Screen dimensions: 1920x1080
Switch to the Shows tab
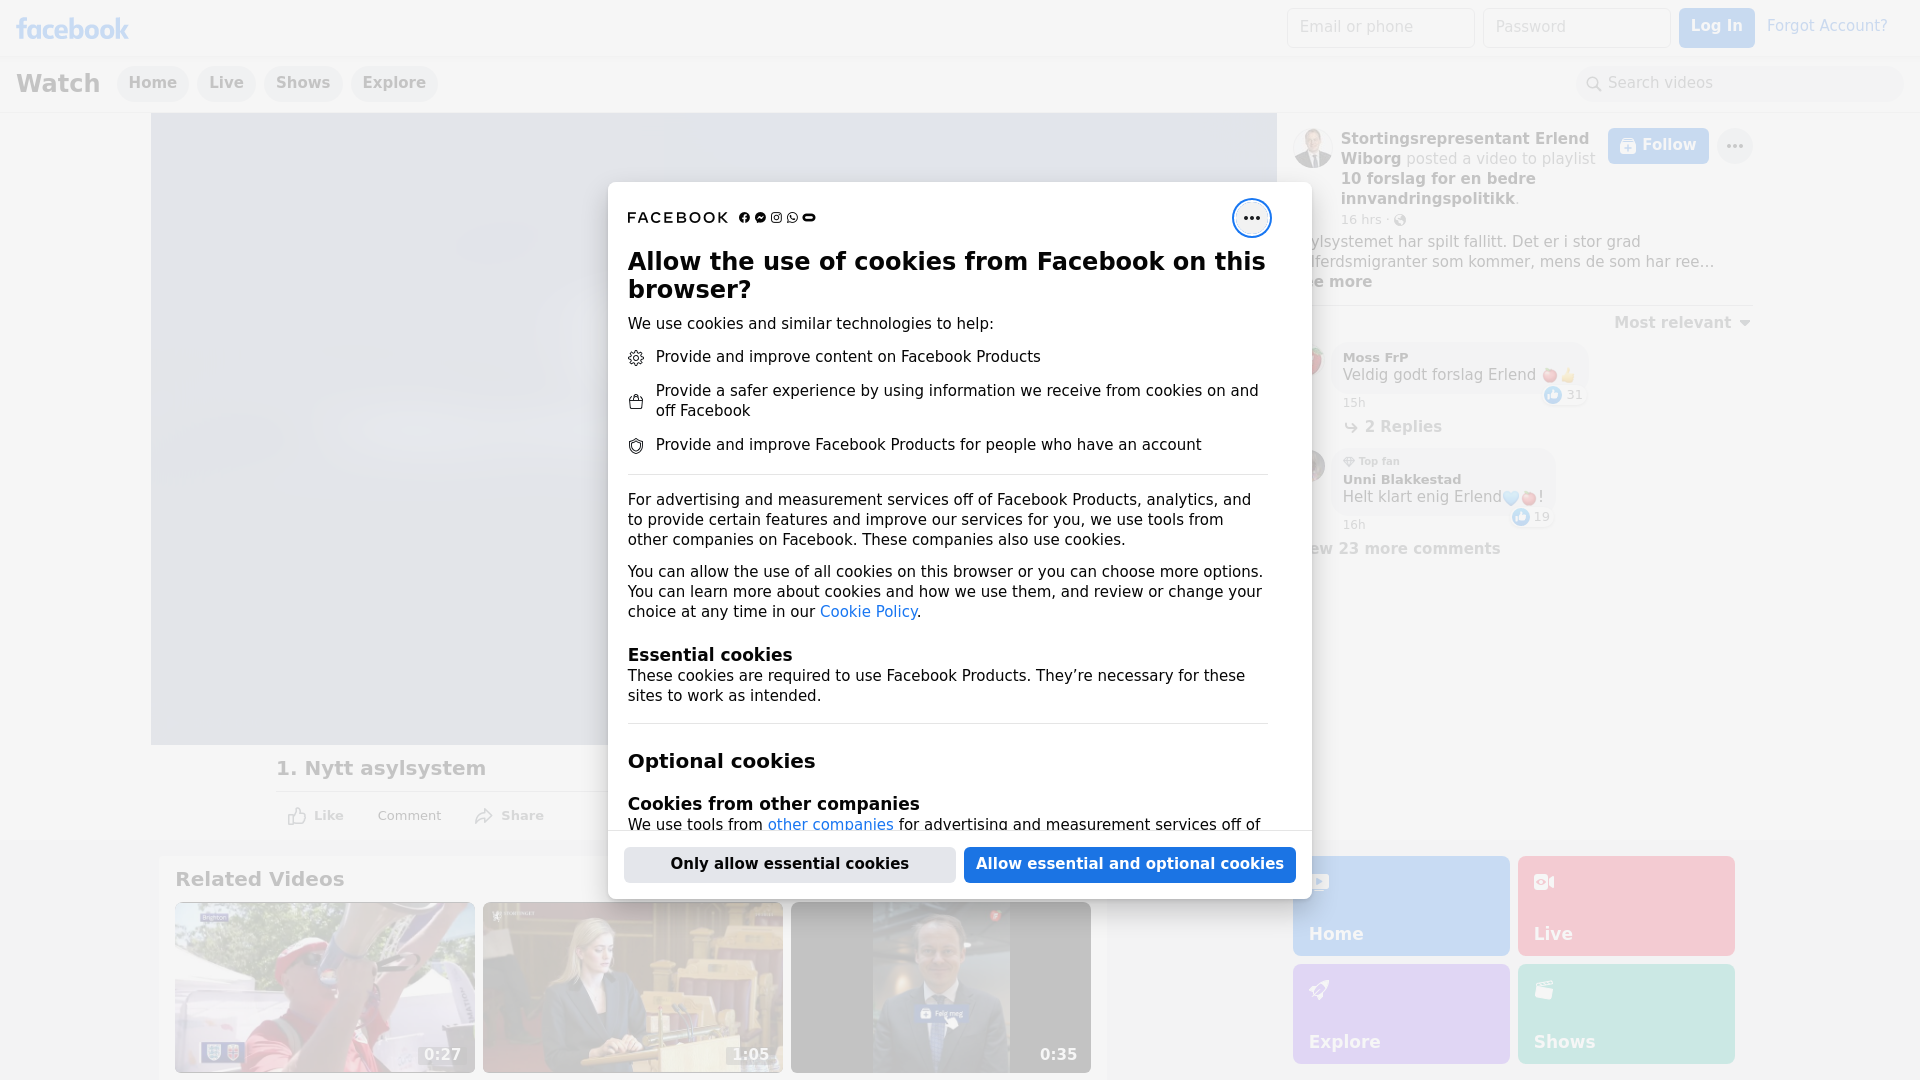click(303, 83)
